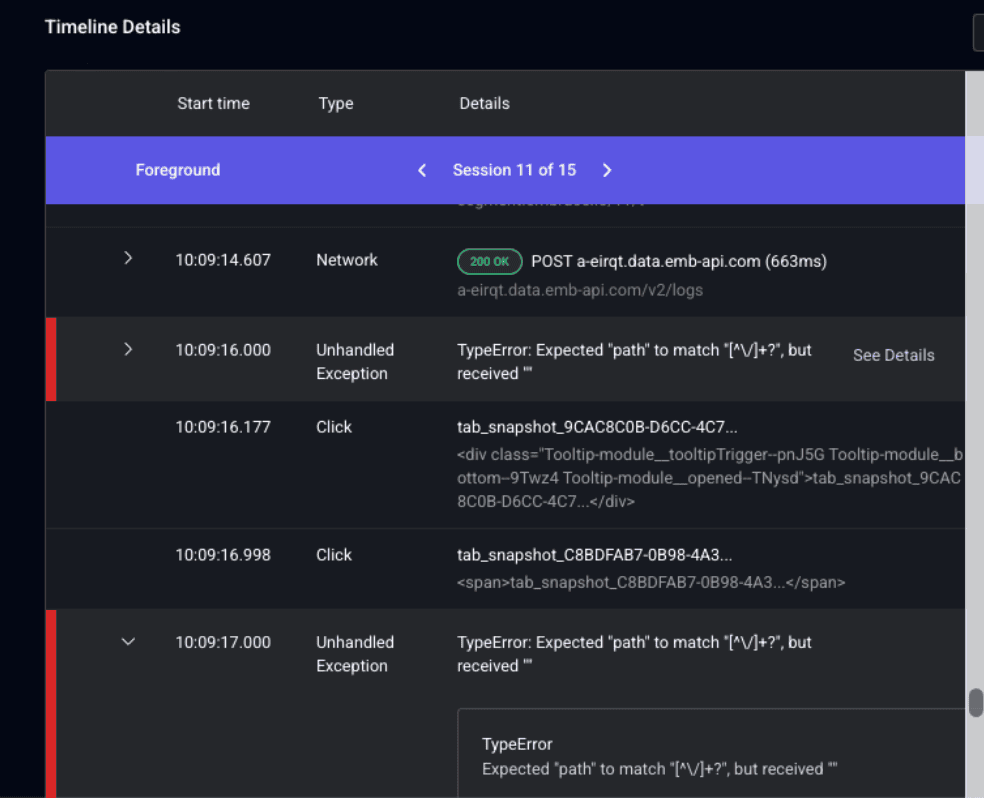The height and width of the screenshot is (798, 984).
Task: Click red error marker beside 10:09:16.000 exception
Action: point(50,359)
